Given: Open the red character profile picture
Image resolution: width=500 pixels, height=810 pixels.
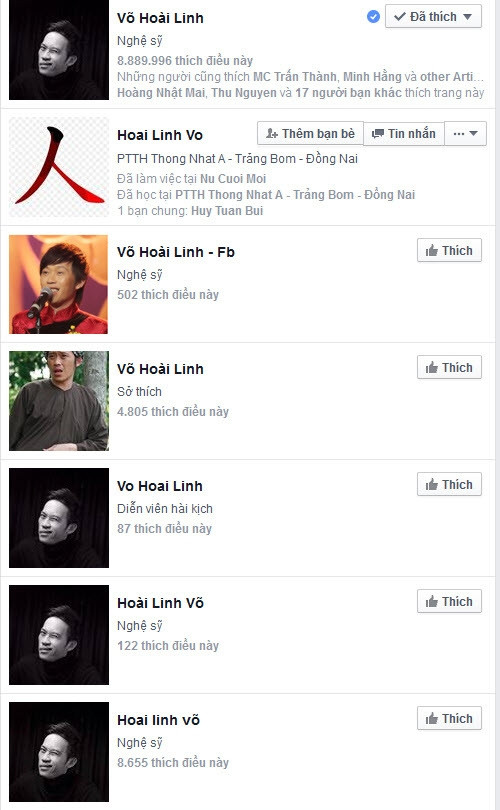Looking at the screenshot, I should pyautogui.click(x=59, y=167).
